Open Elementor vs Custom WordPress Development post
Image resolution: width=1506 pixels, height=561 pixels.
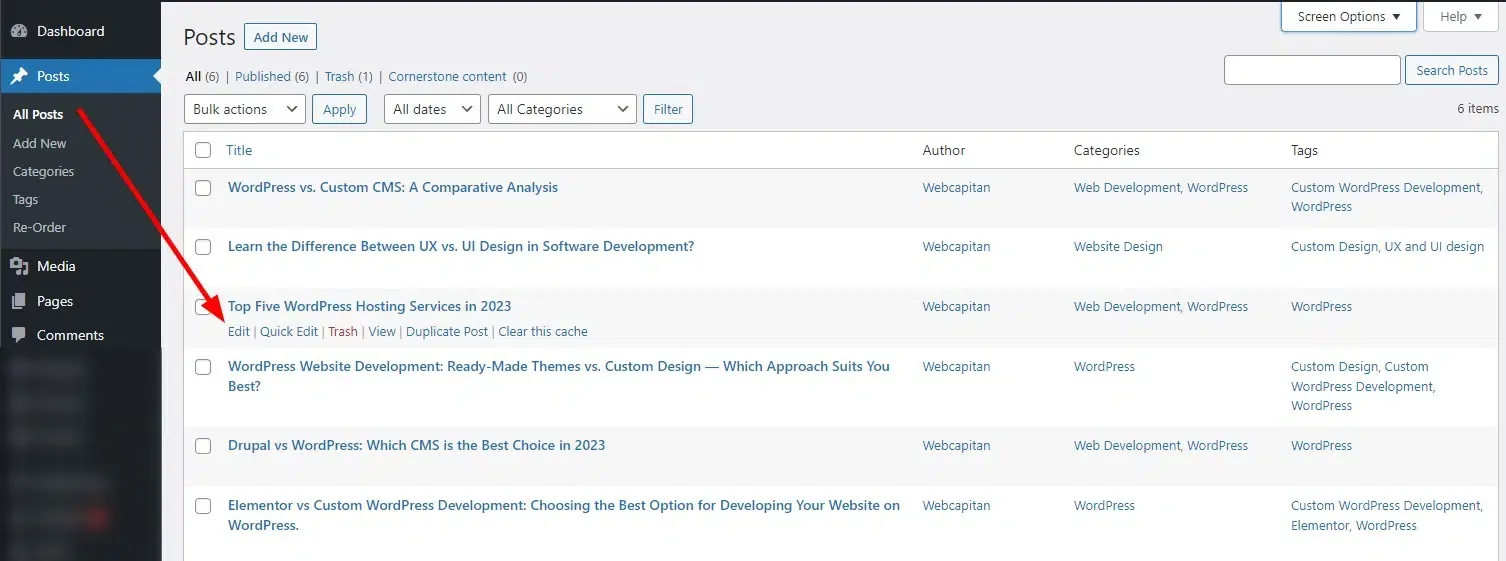tap(564, 515)
